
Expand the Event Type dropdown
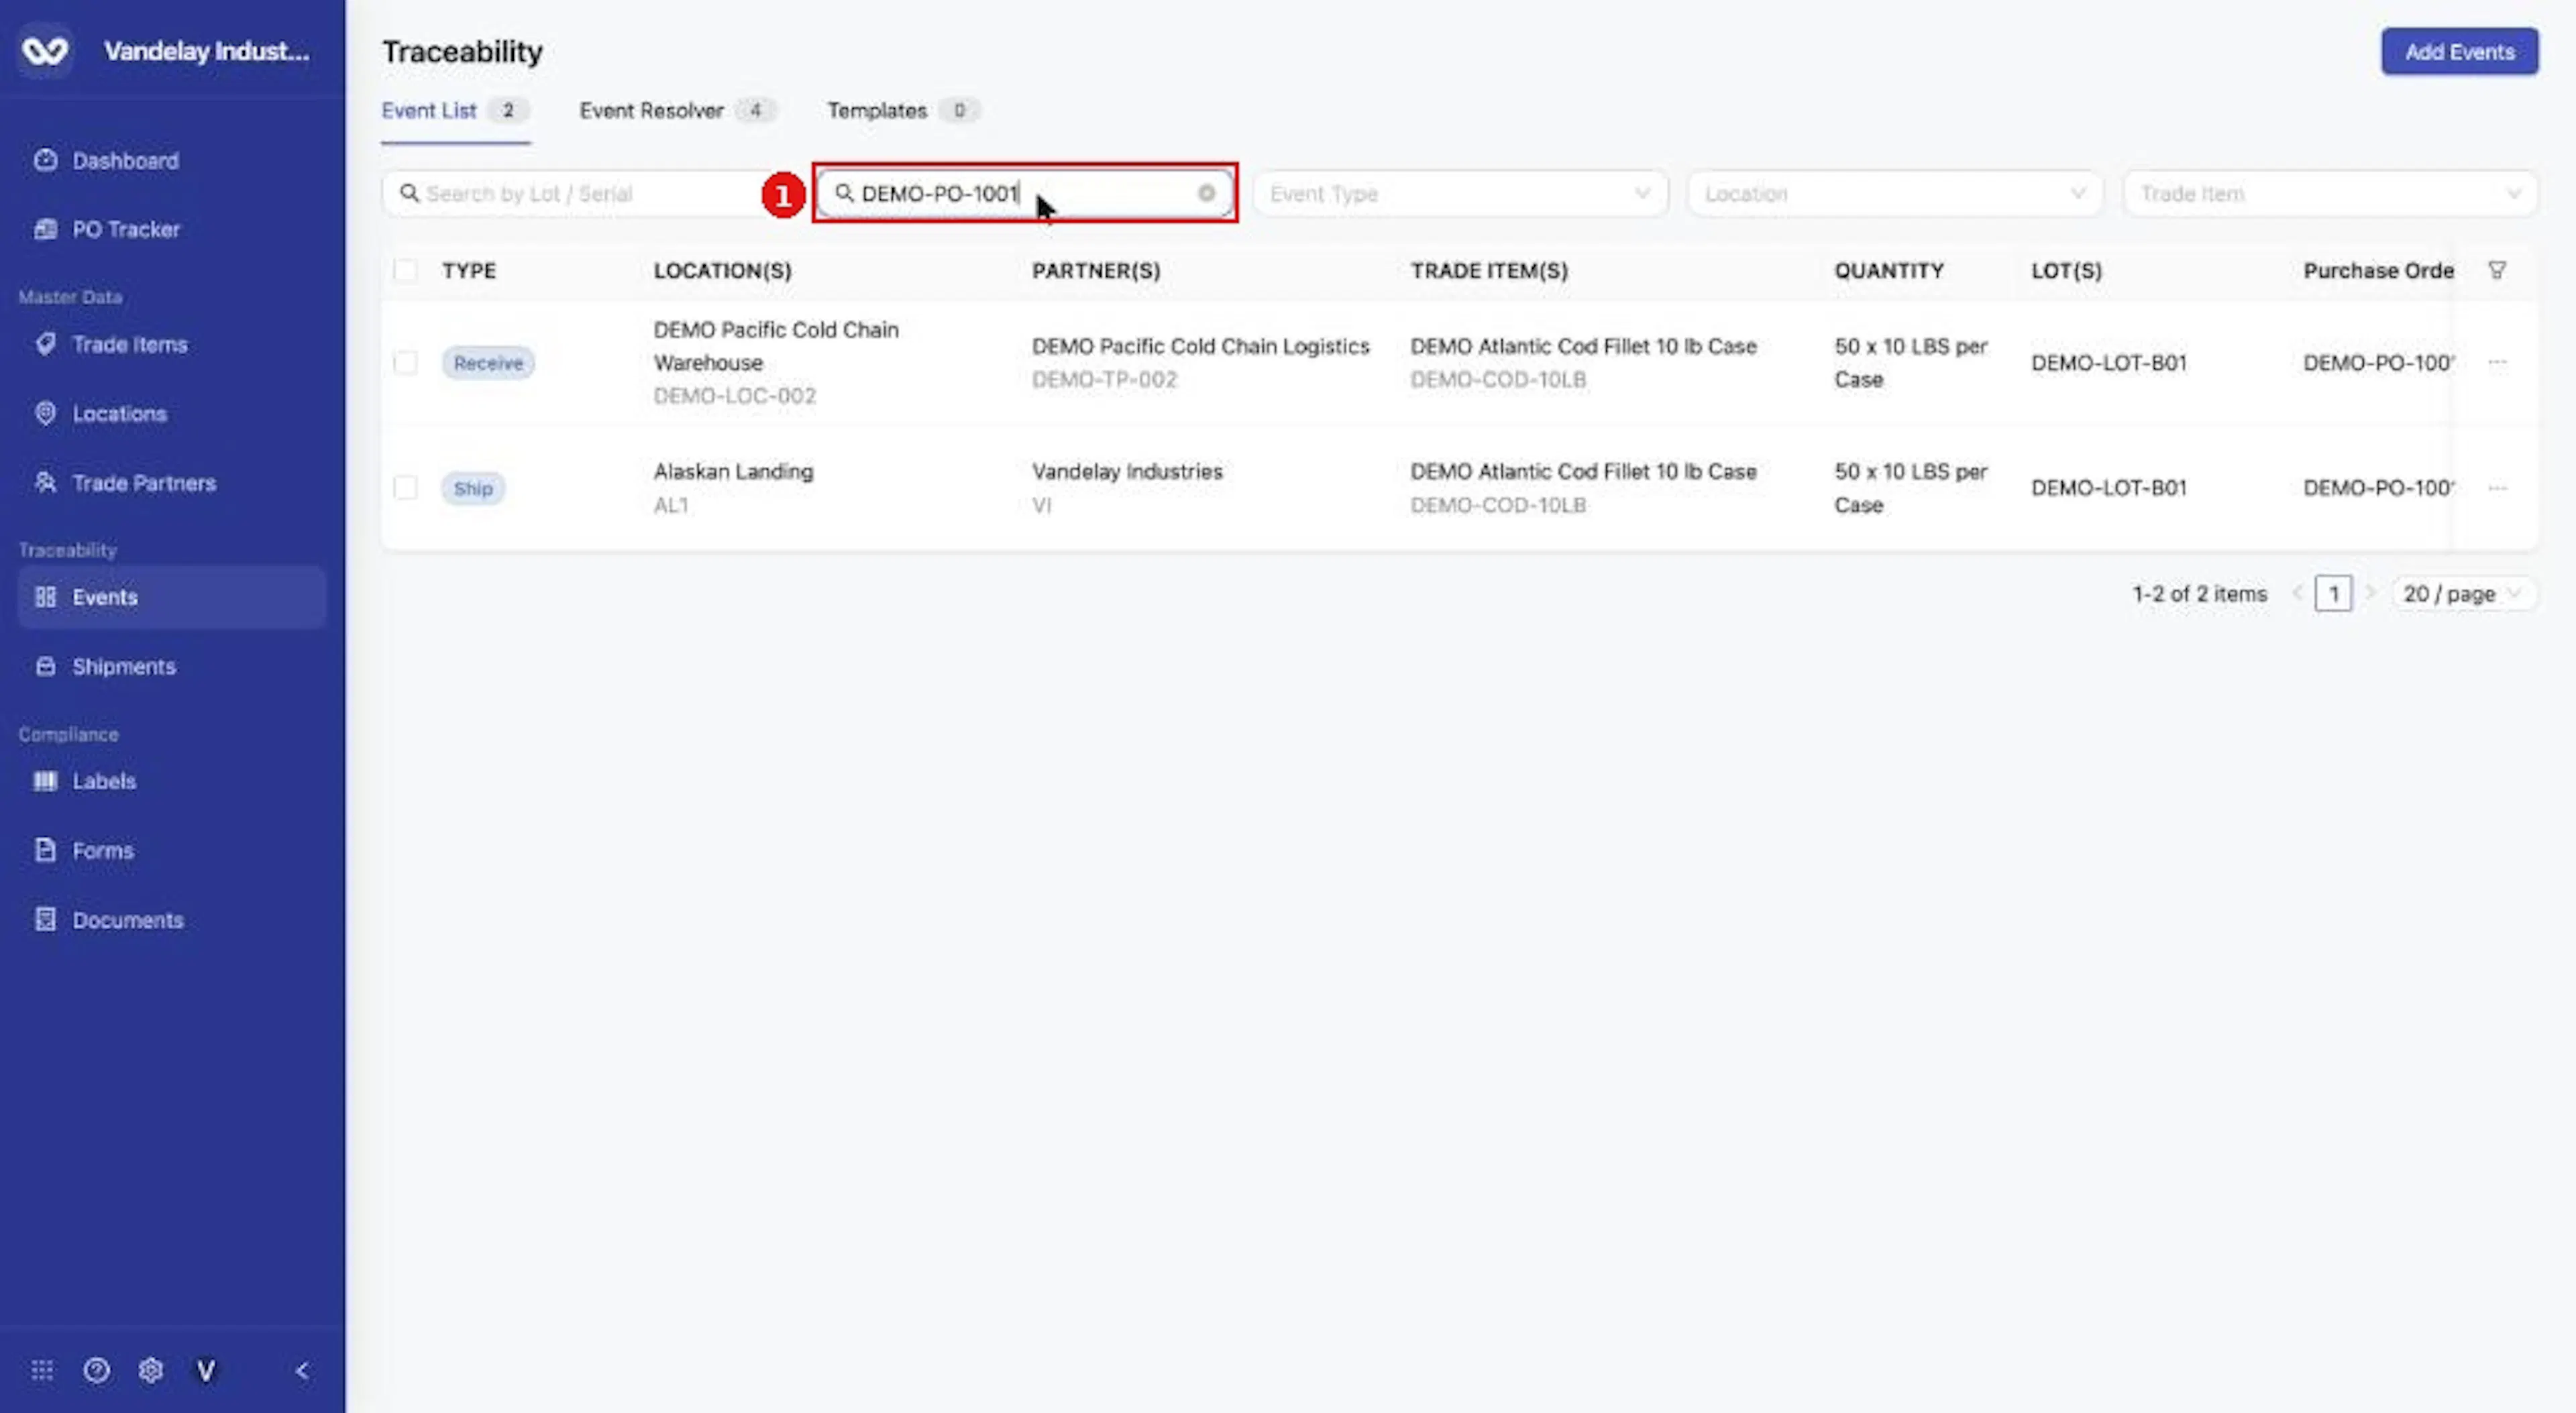[x=1460, y=193]
